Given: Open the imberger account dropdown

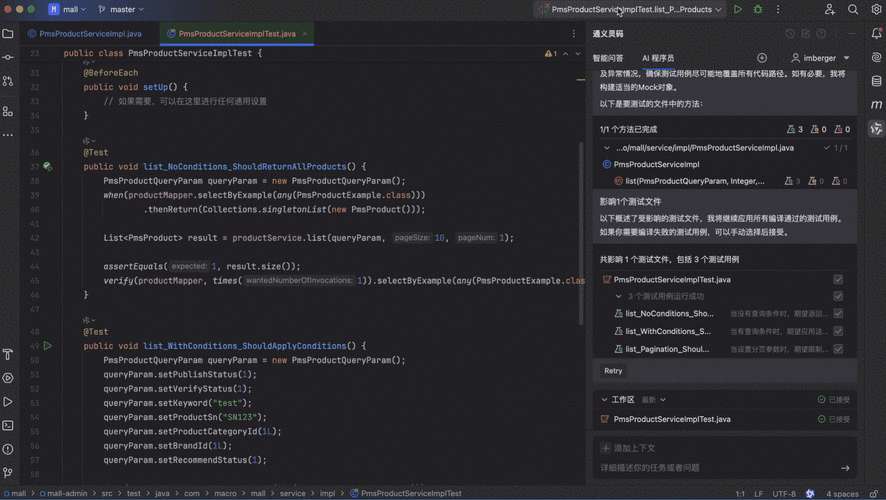Looking at the screenshot, I should (820, 58).
